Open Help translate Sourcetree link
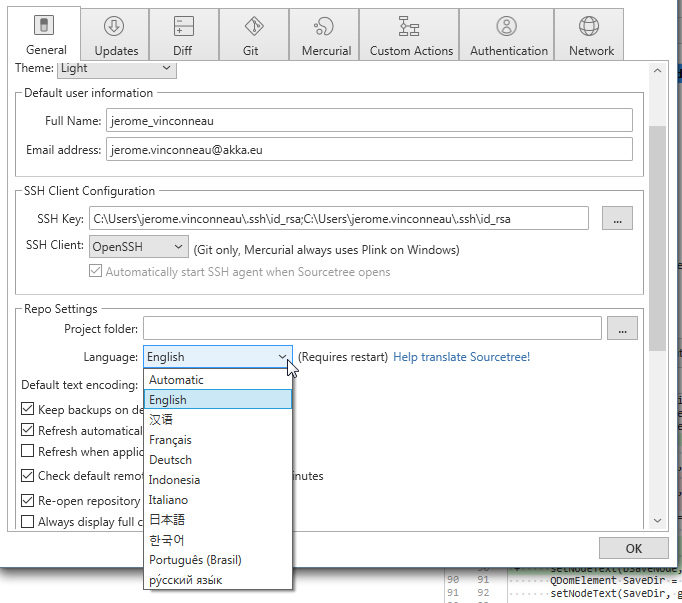Screen dimensions: 682x603 (461, 357)
